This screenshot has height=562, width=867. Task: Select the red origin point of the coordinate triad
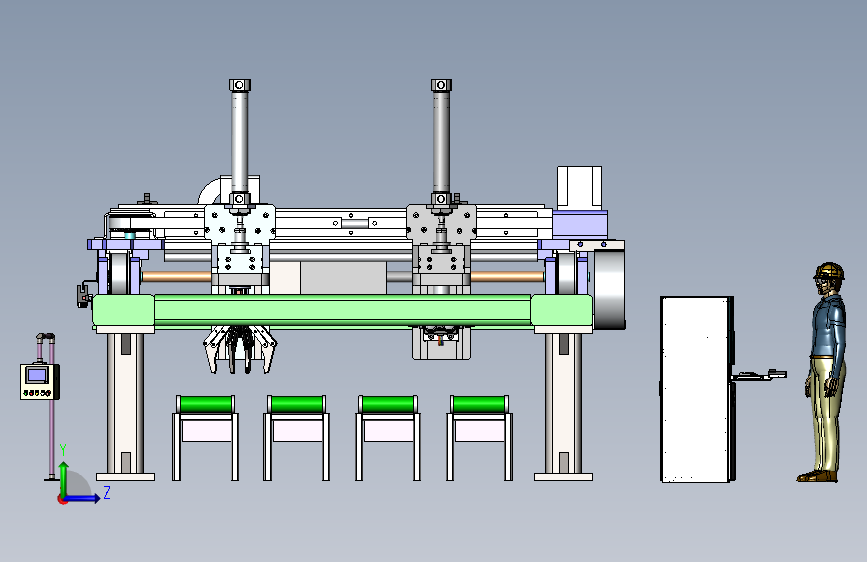coord(62,499)
